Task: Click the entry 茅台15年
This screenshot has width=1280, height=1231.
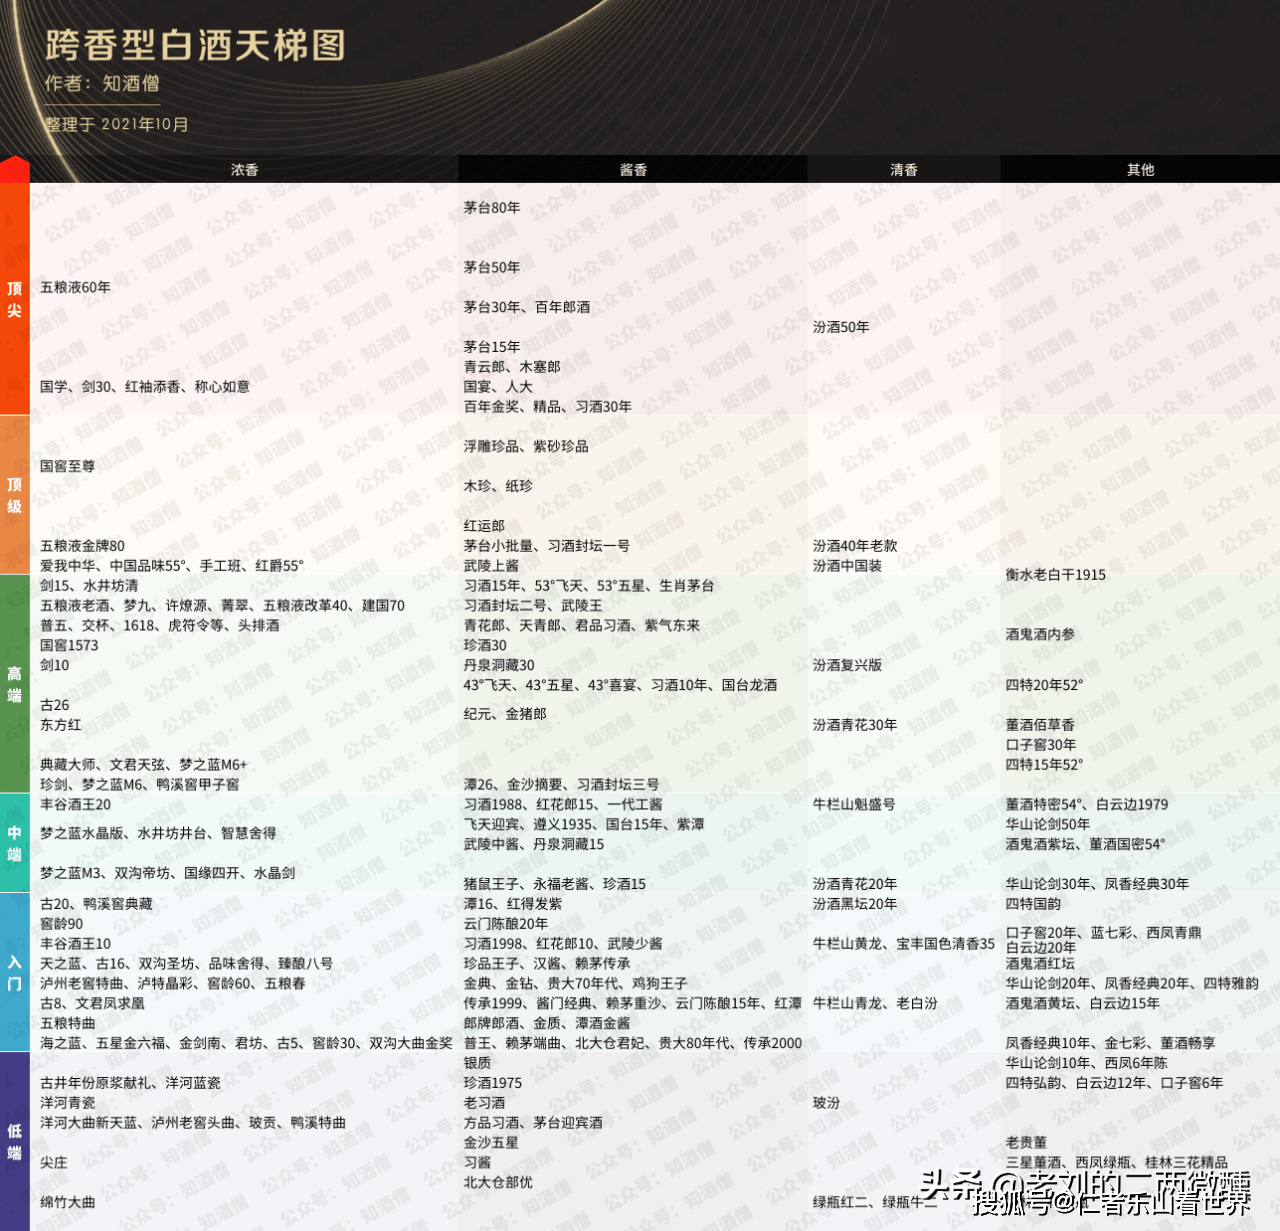Action: tap(492, 347)
